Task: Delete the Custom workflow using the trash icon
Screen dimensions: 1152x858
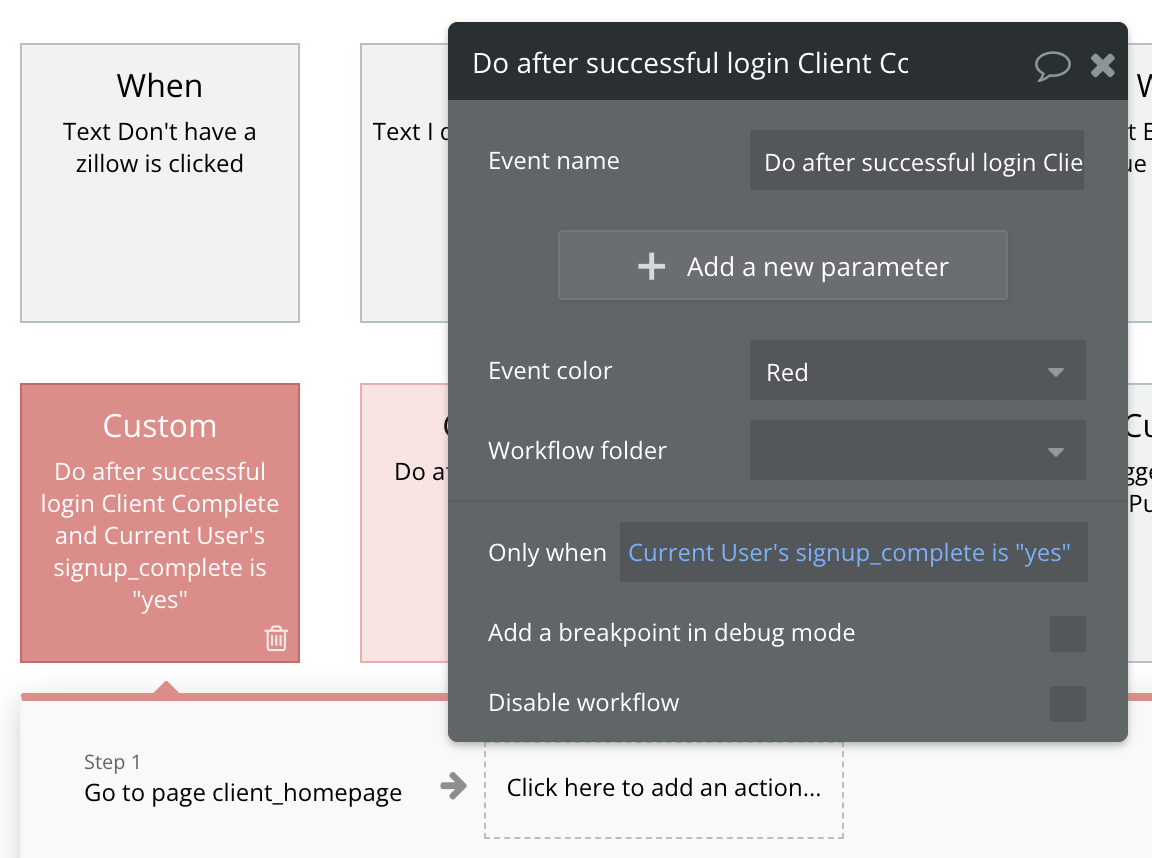Action: (276, 638)
